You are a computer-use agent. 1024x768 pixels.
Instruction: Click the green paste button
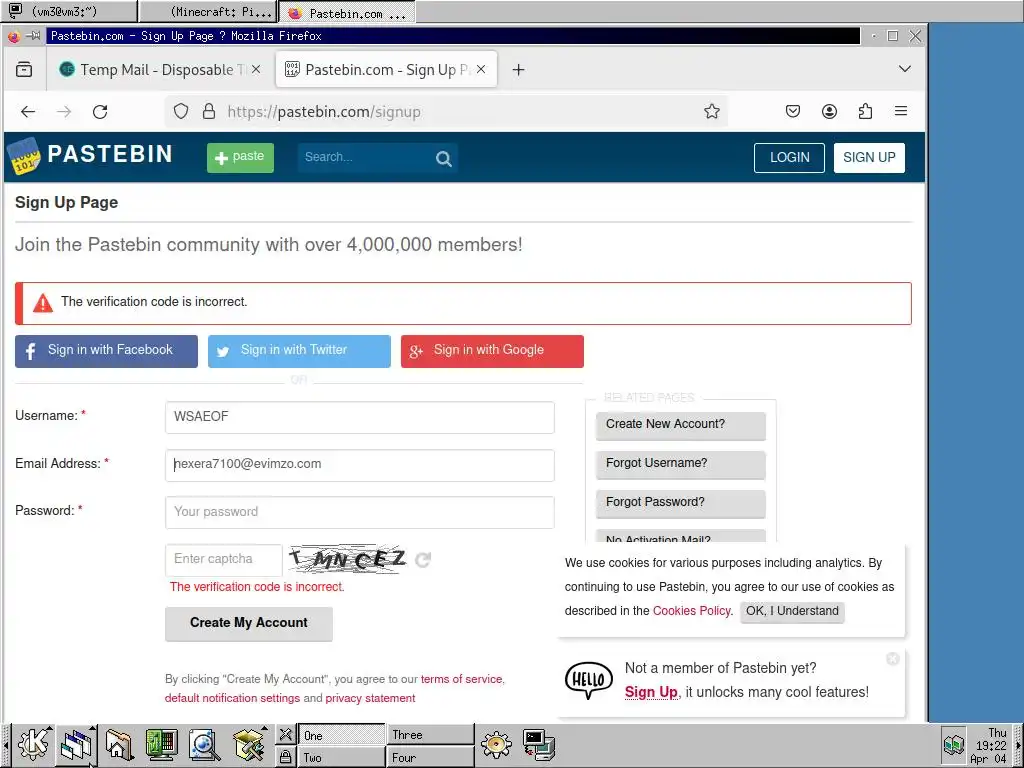[x=240, y=157]
